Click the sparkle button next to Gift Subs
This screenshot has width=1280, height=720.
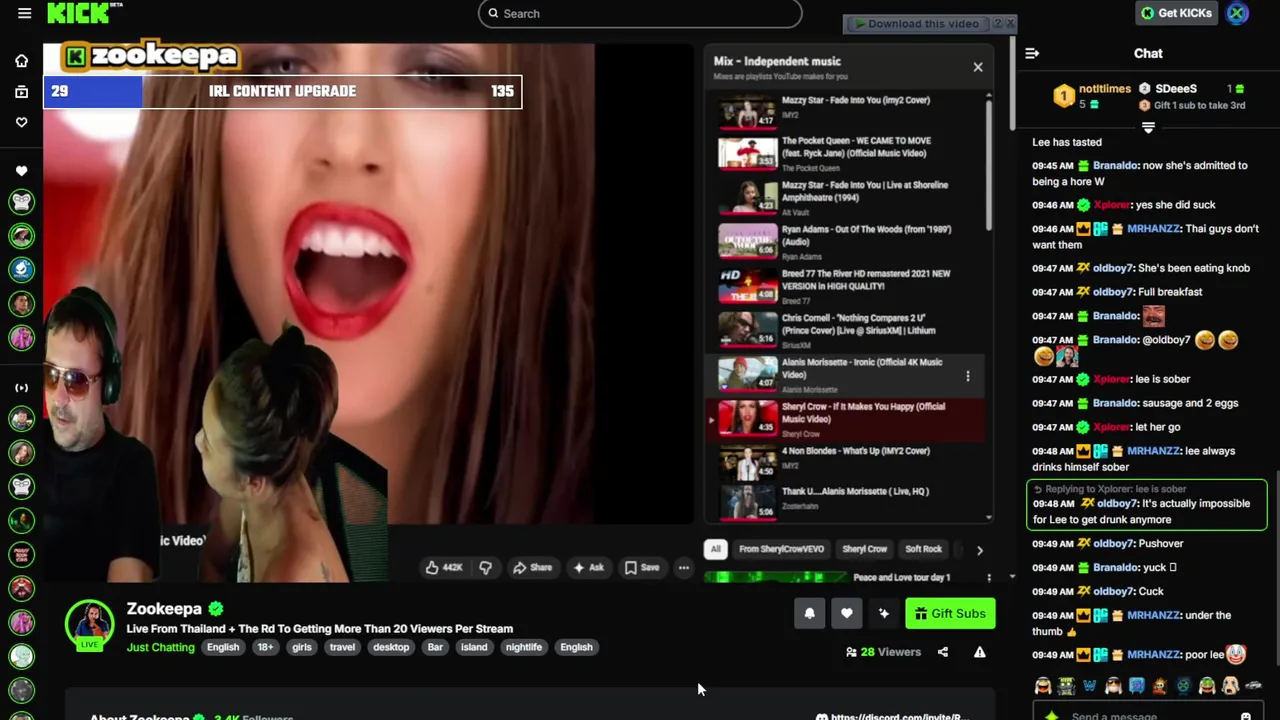tap(883, 614)
